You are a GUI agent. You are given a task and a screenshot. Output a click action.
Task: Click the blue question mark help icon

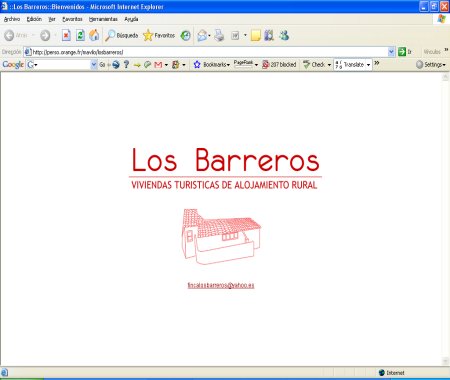coord(126,64)
